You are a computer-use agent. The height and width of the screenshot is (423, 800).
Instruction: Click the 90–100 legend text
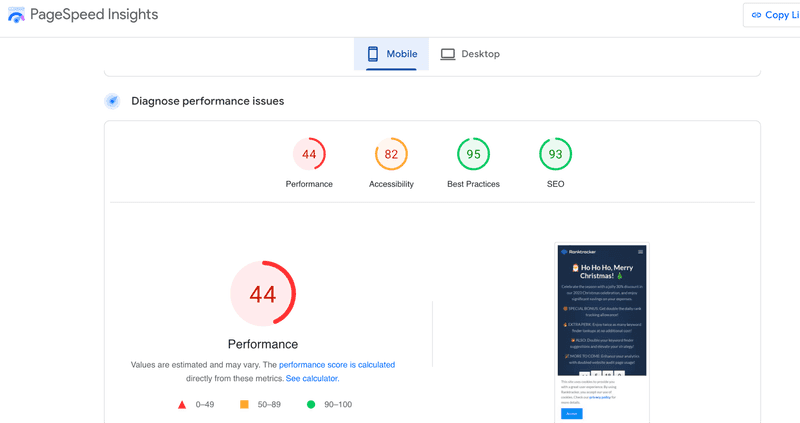pyautogui.click(x=338, y=405)
